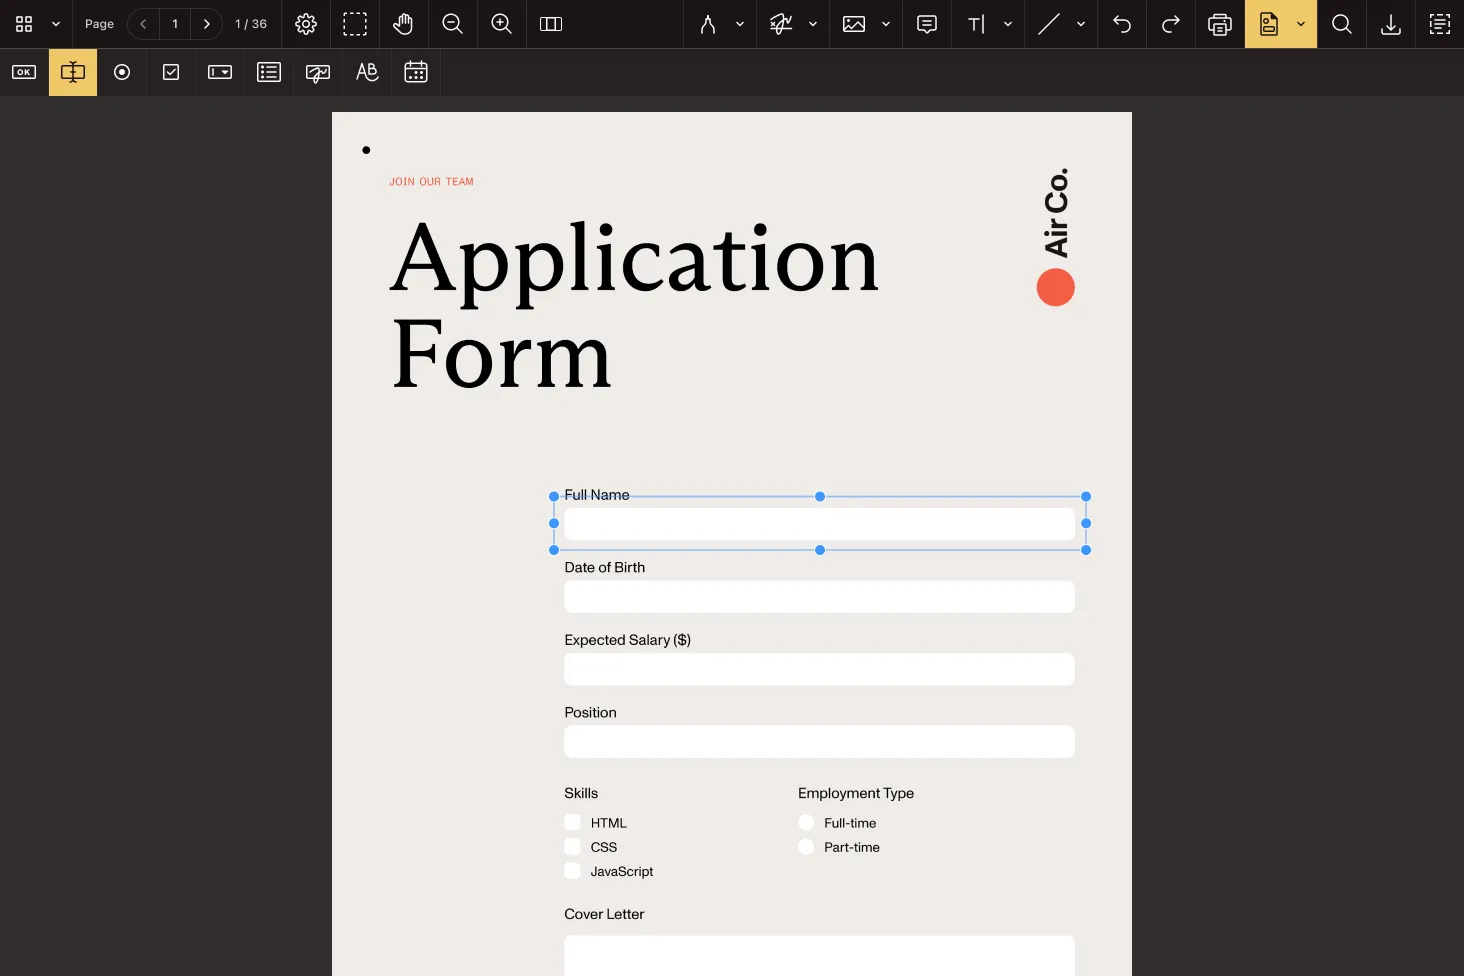Go to the previous page
Viewport: 1464px width, 976px height.
pos(143,24)
